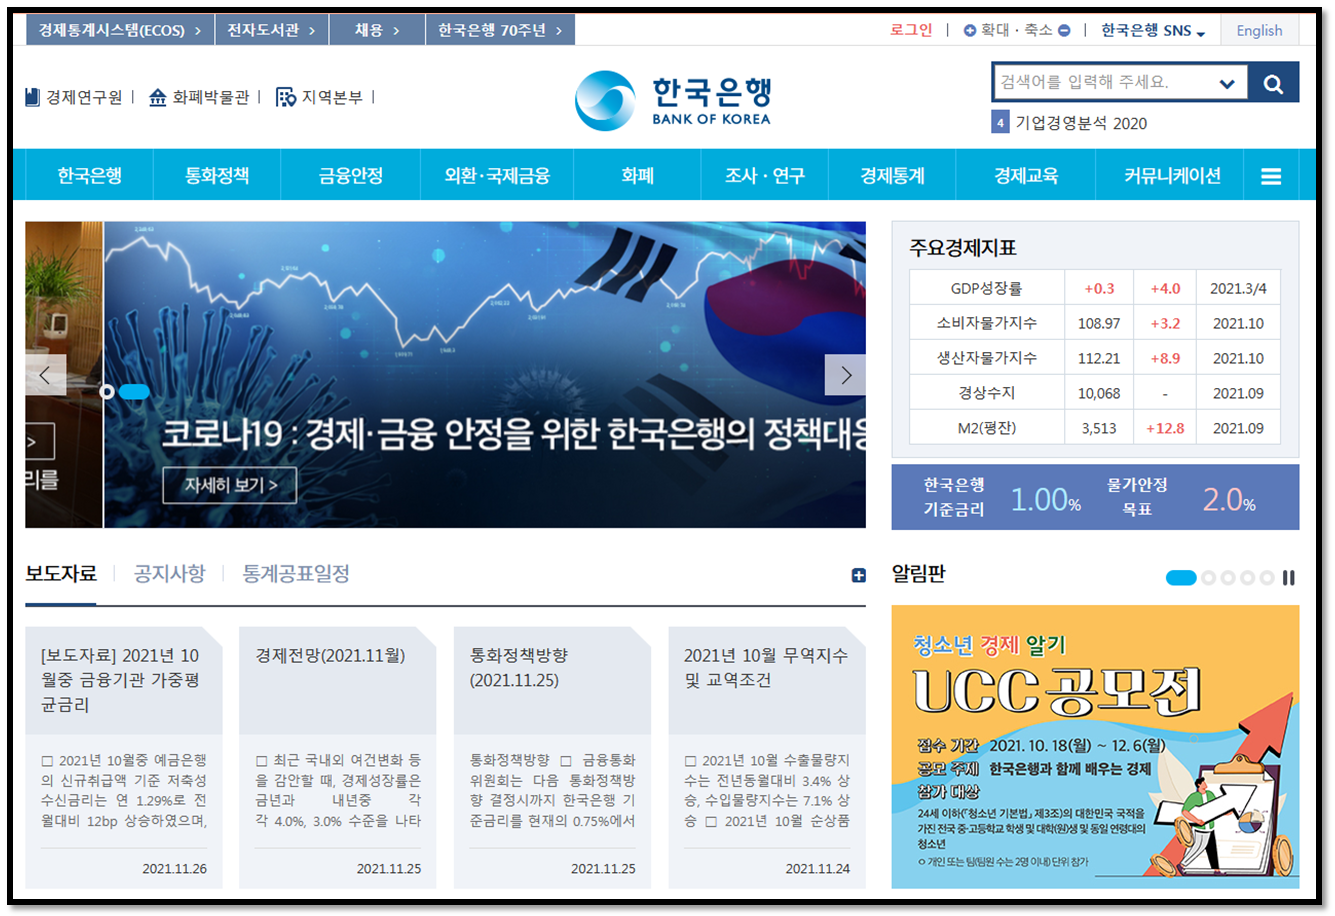
Task: Click the plus icon beside 통계공표일정
Action: click(x=858, y=575)
